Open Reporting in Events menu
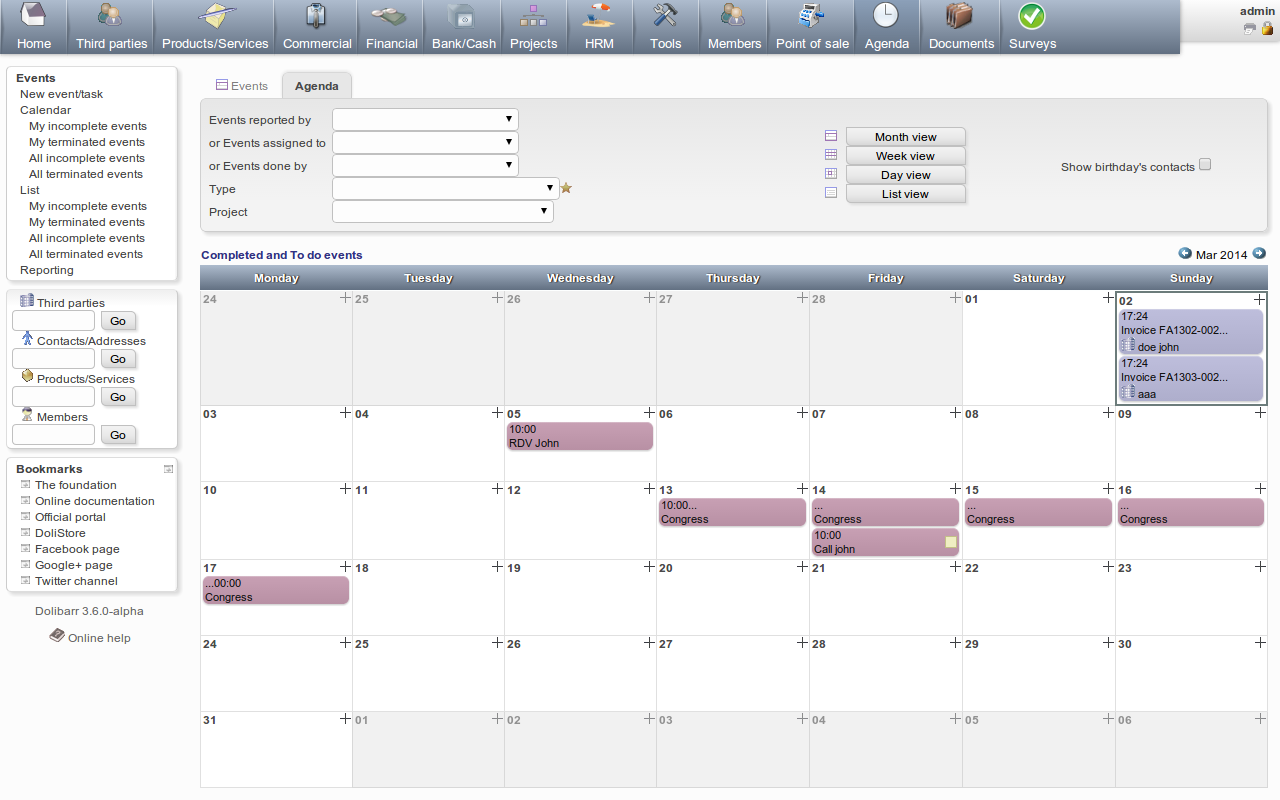The height and width of the screenshot is (800, 1280). [x=47, y=270]
